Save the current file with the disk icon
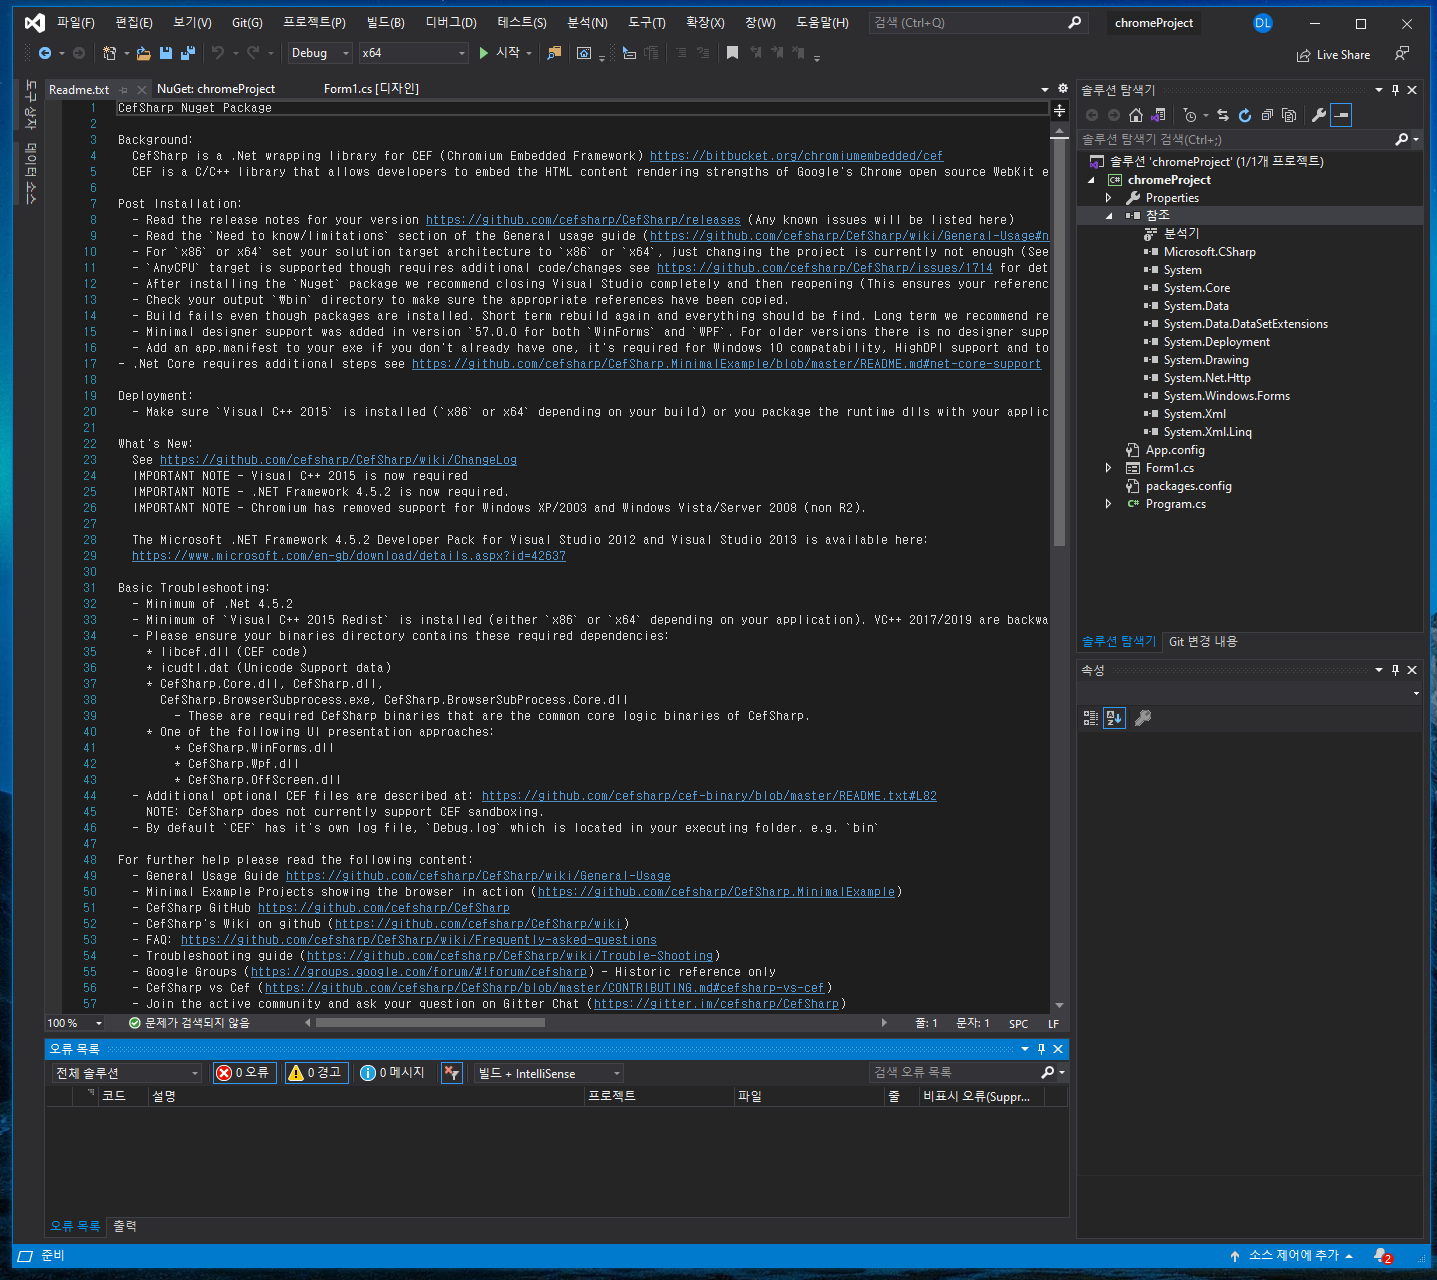 click(x=166, y=53)
